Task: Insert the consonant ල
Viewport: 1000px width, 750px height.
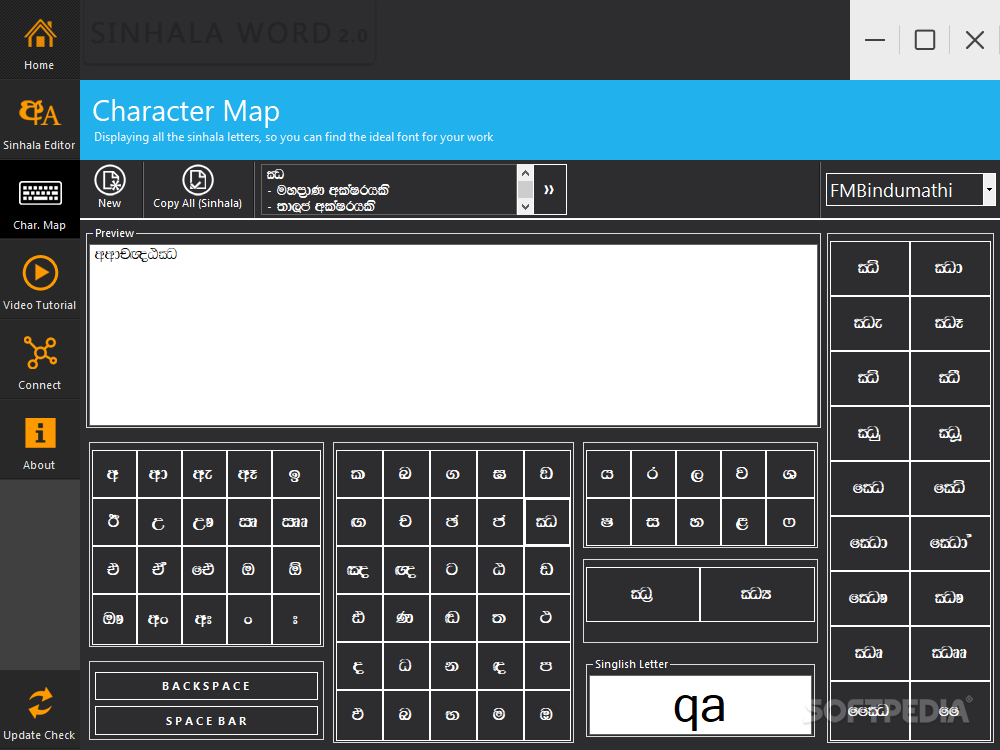Action: click(x=698, y=474)
